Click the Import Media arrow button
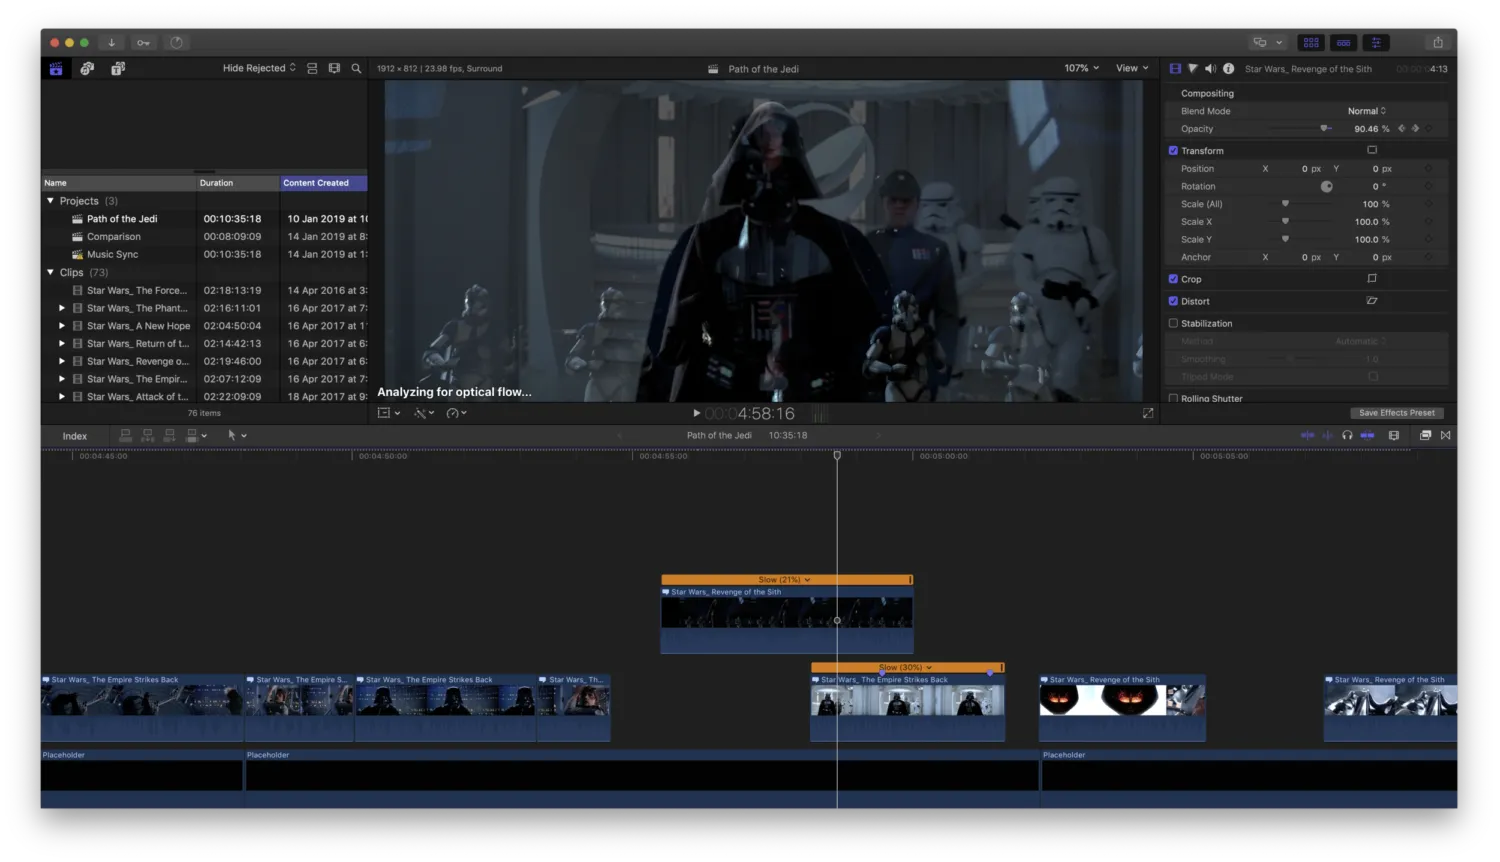 point(111,42)
